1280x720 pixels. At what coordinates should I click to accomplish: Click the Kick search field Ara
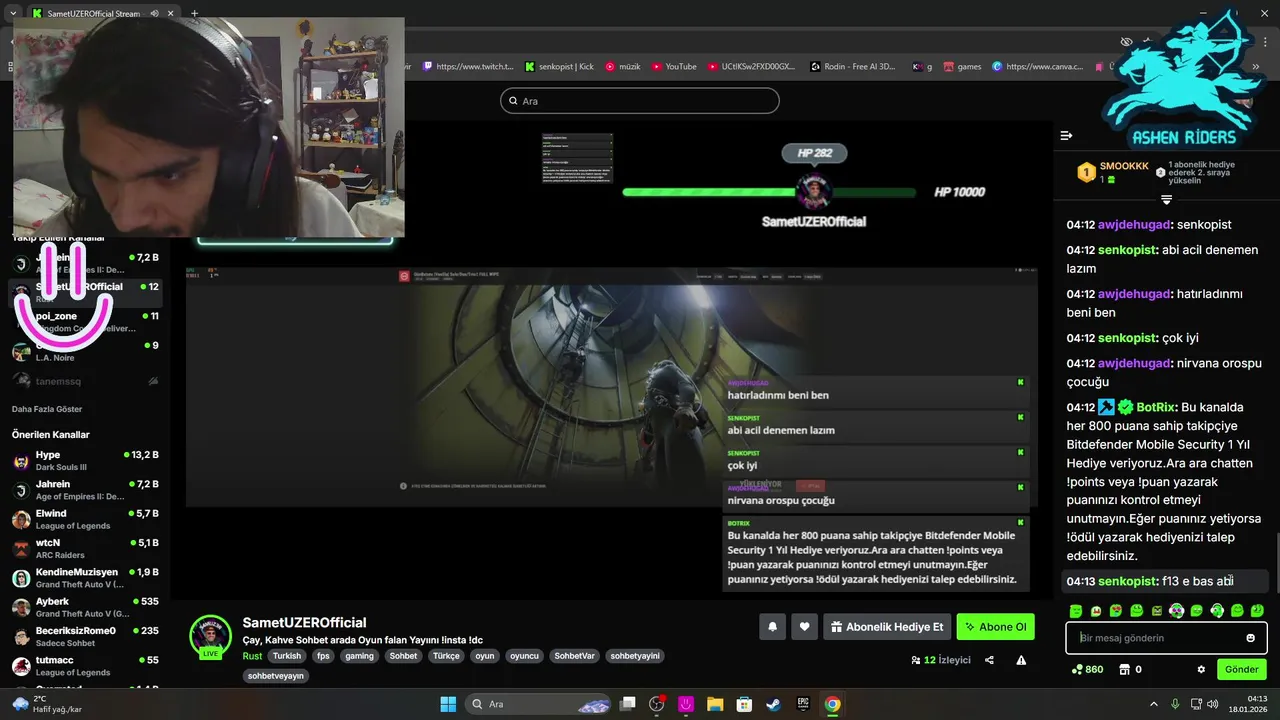coord(639,101)
